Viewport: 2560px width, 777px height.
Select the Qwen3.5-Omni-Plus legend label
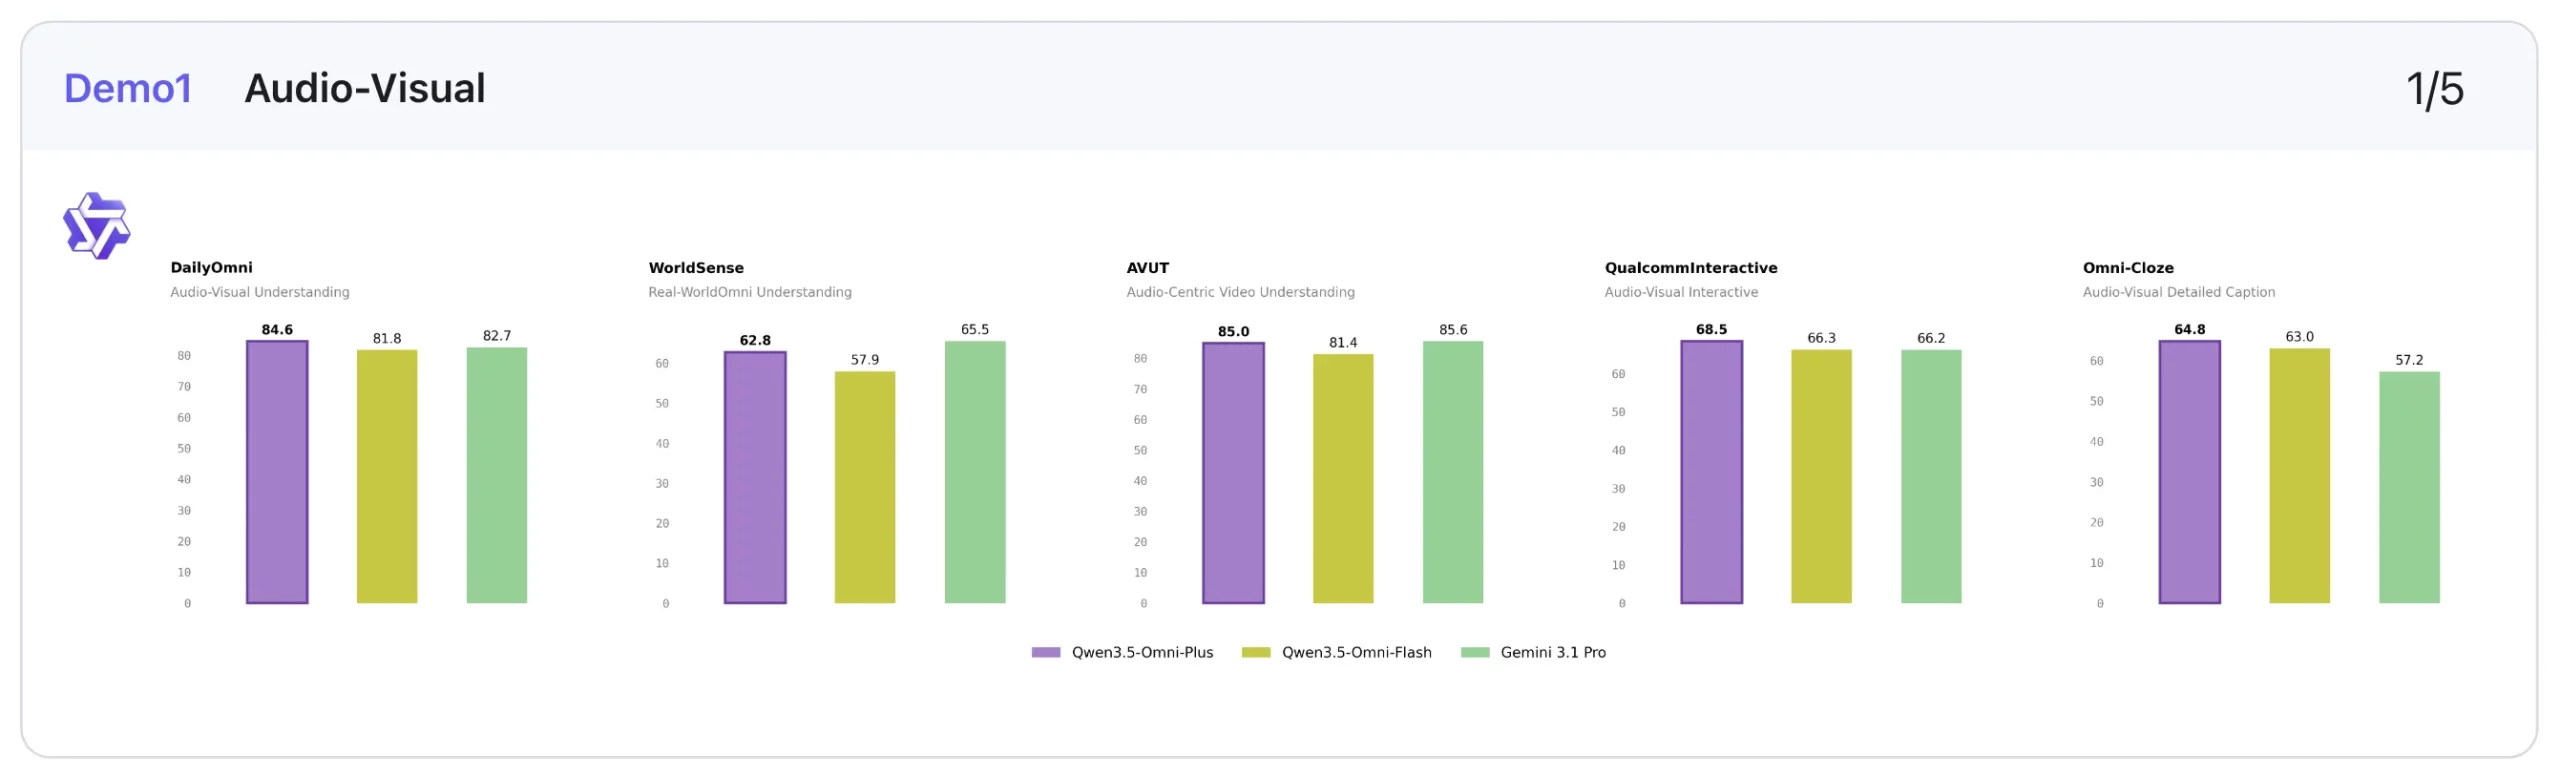[x=1142, y=652]
